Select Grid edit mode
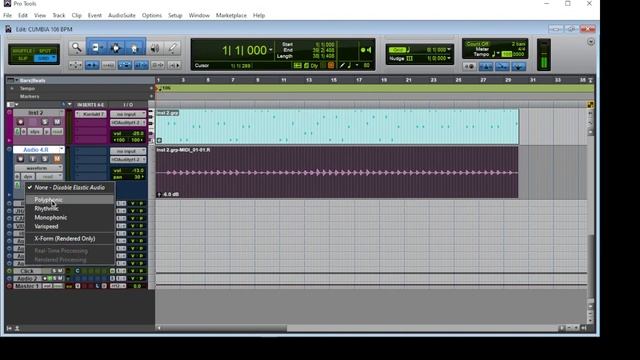 (x=45, y=58)
